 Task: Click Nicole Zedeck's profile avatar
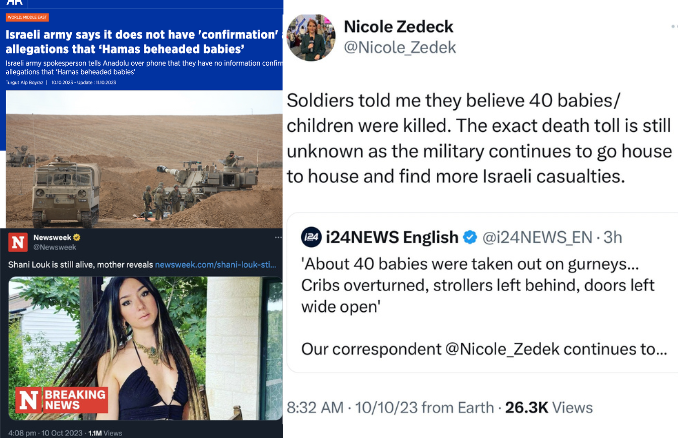(x=311, y=36)
